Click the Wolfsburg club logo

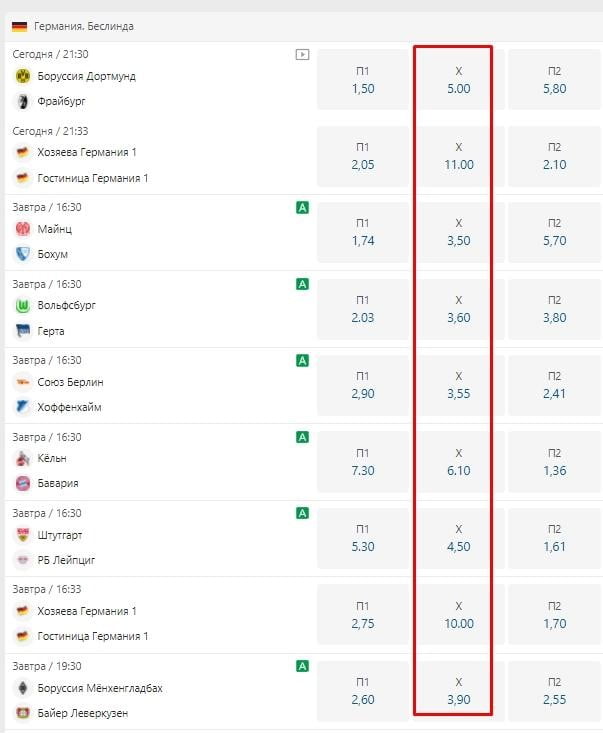pyautogui.click(x=22, y=305)
